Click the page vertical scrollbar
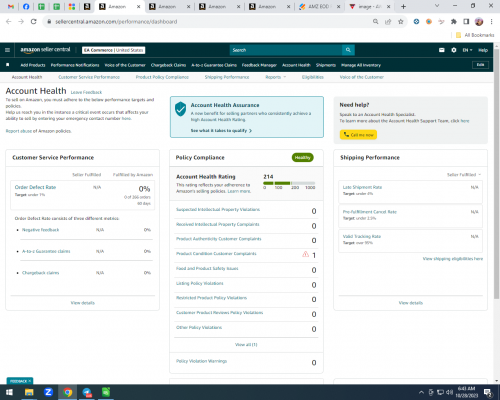The width and height of the screenshot is (500, 400). coord(497,173)
